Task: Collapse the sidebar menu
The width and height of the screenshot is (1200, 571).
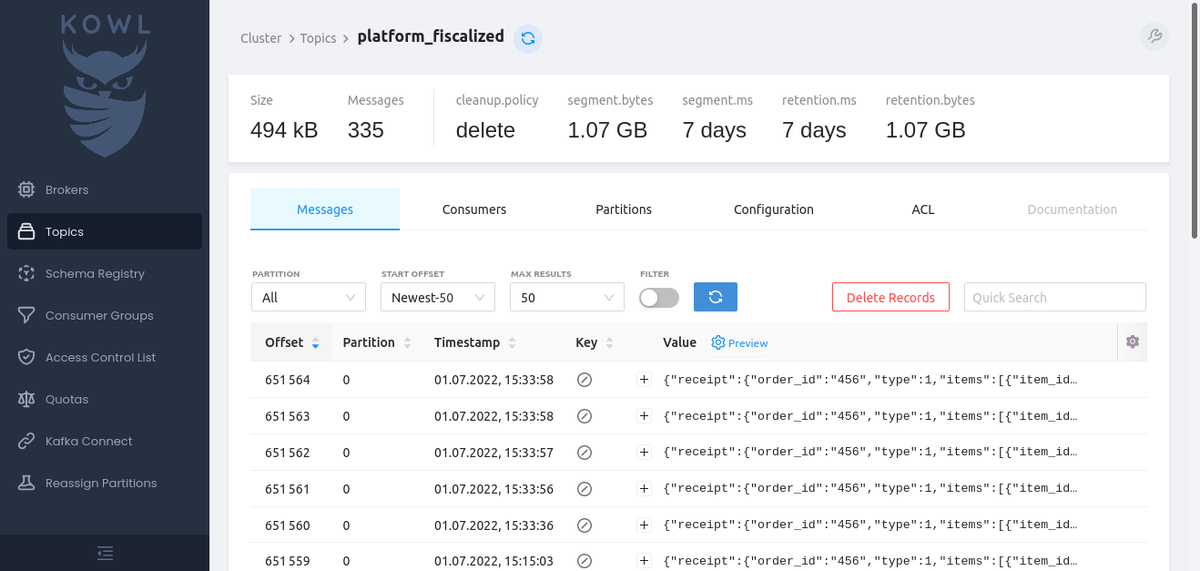Action: point(105,553)
